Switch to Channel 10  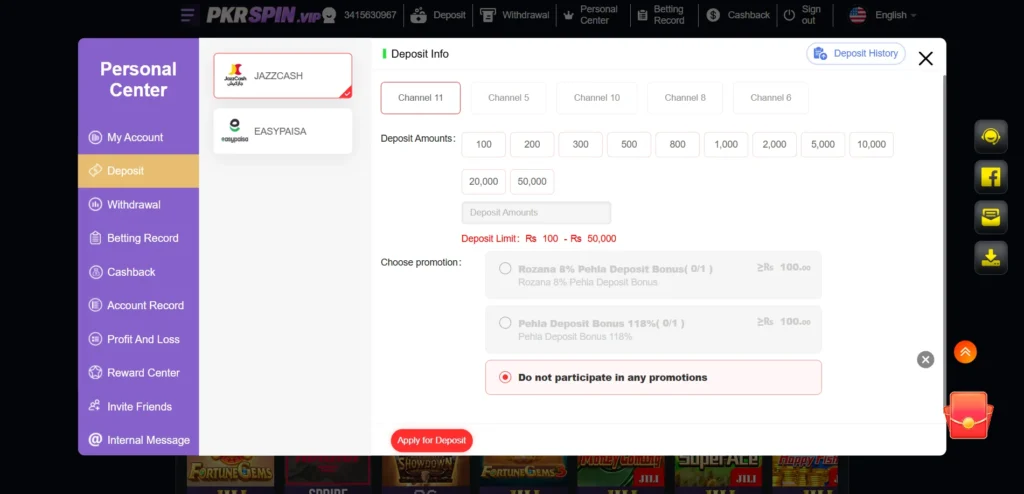click(x=597, y=98)
